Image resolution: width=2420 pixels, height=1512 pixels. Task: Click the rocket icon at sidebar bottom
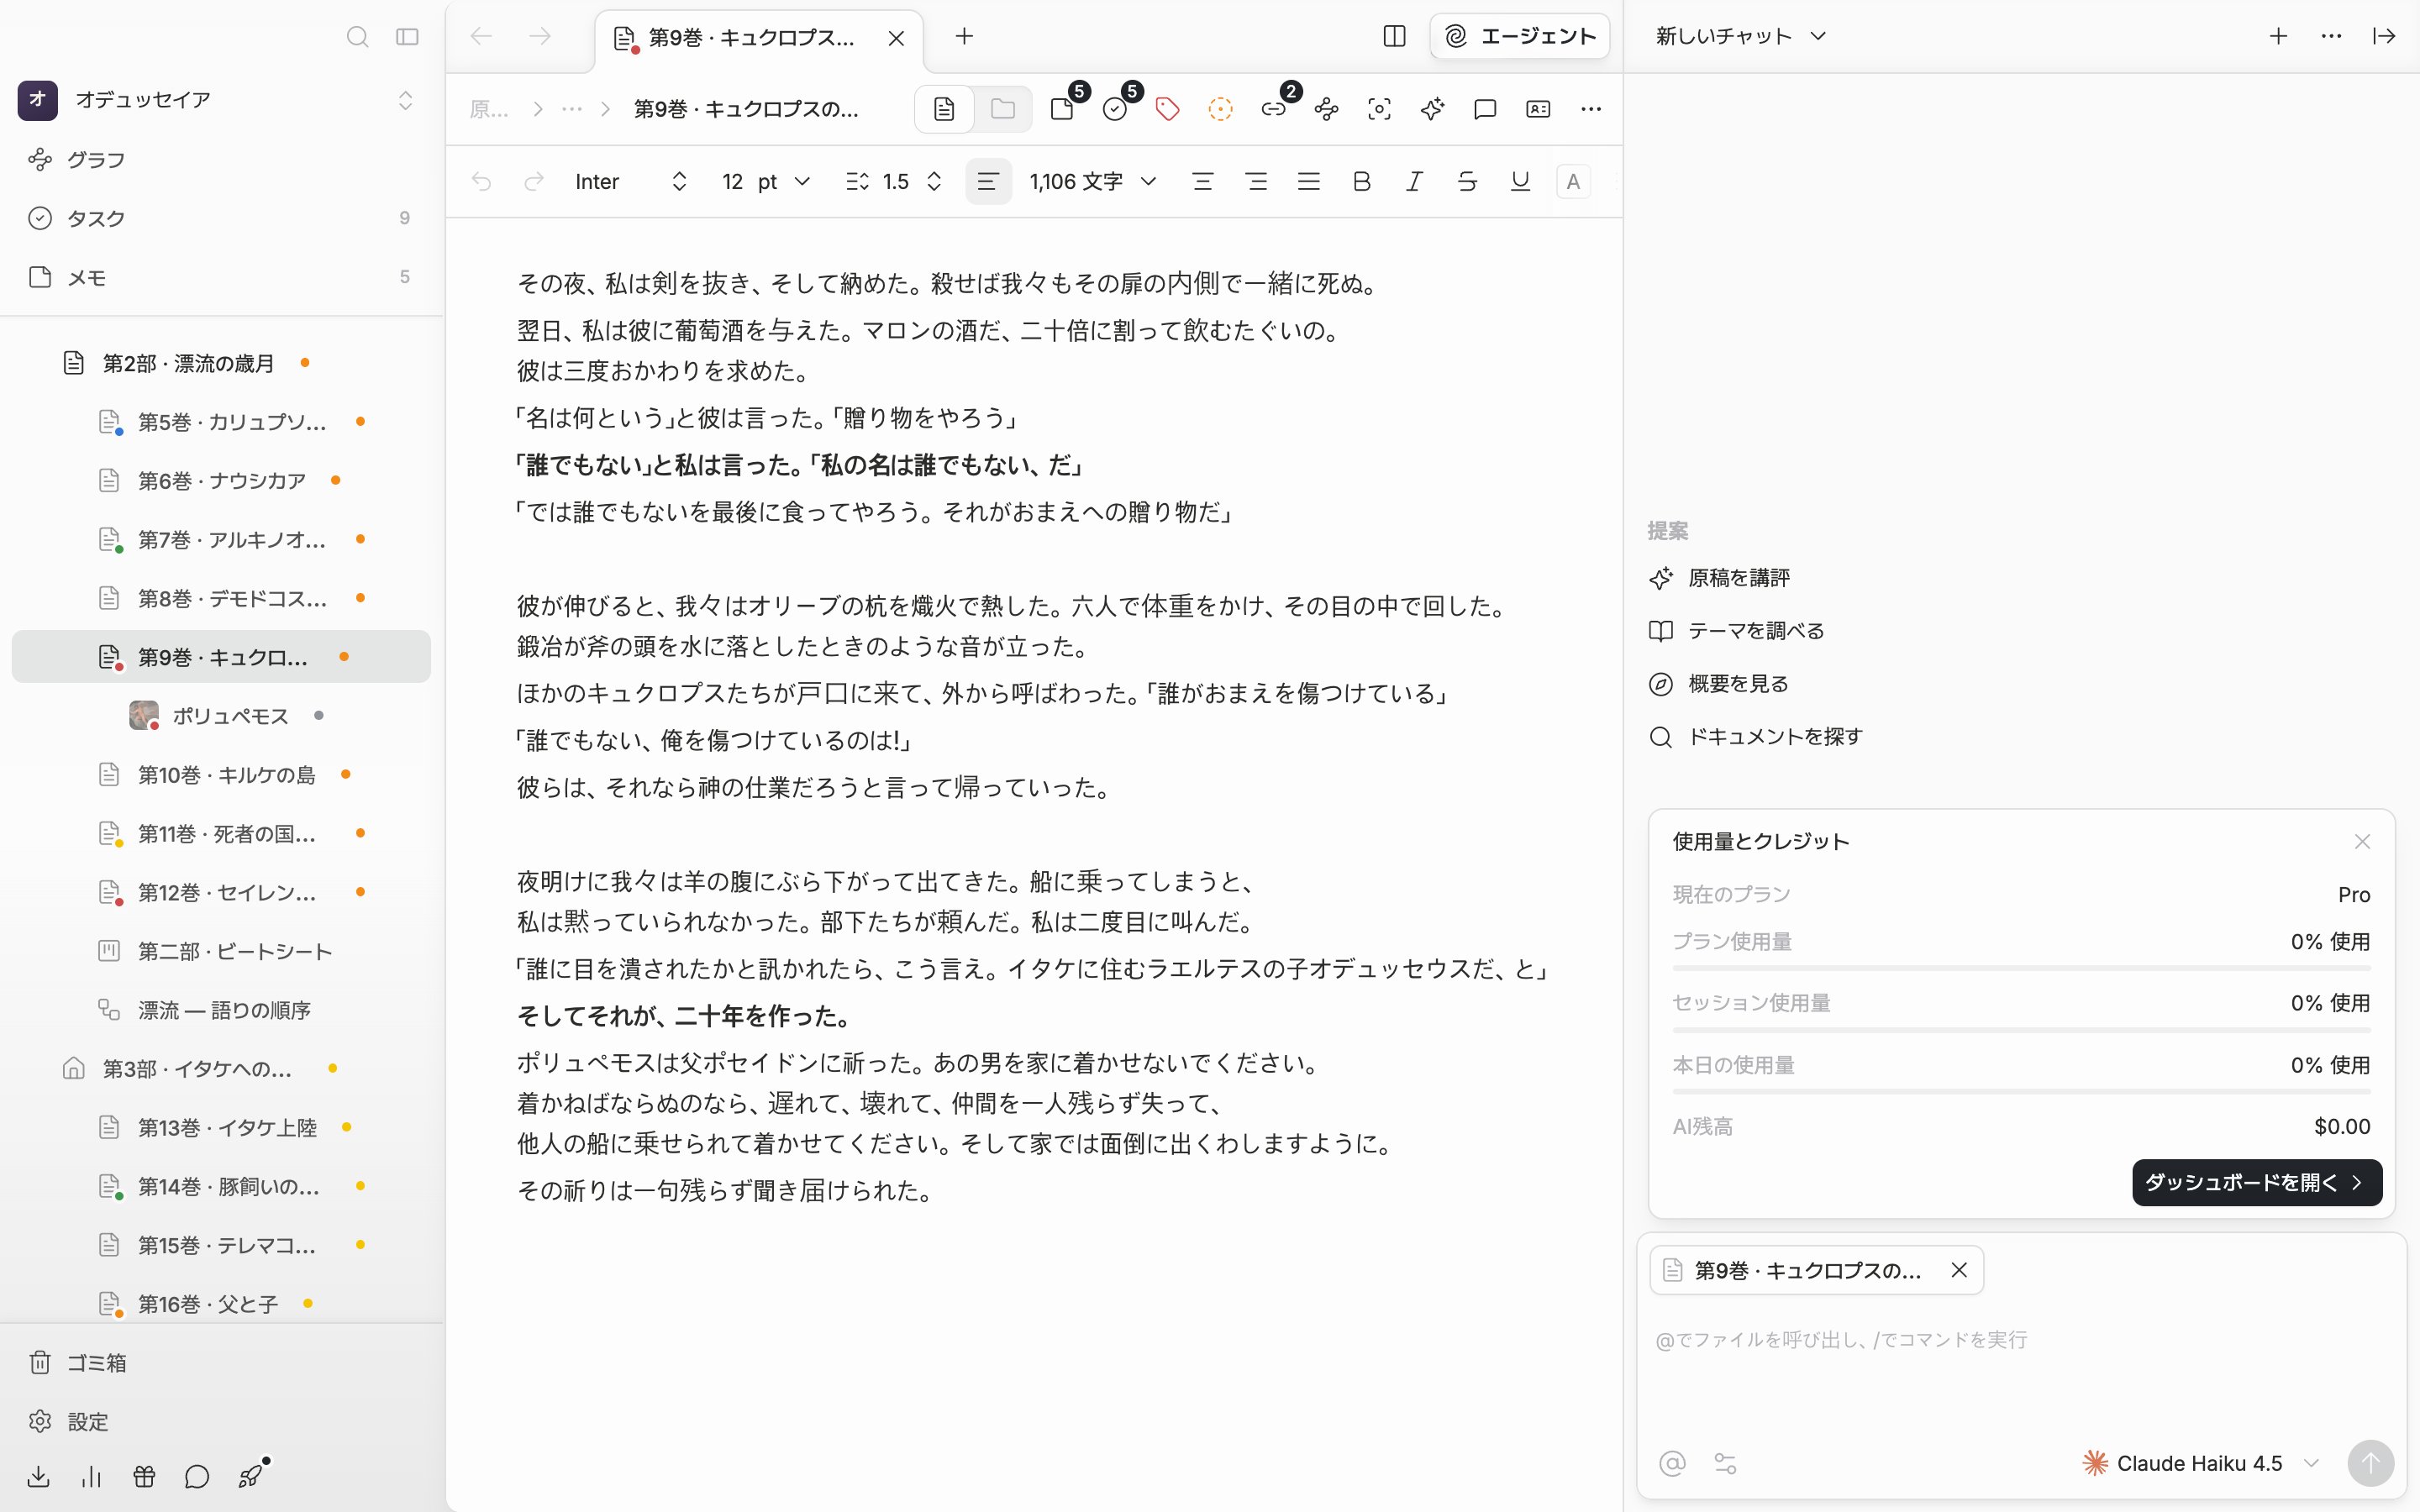pyautogui.click(x=251, y=1477)
